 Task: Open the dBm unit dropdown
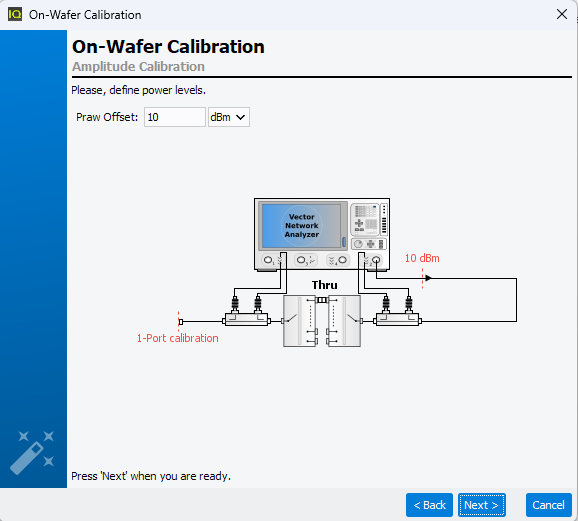[x=229, y=117]
